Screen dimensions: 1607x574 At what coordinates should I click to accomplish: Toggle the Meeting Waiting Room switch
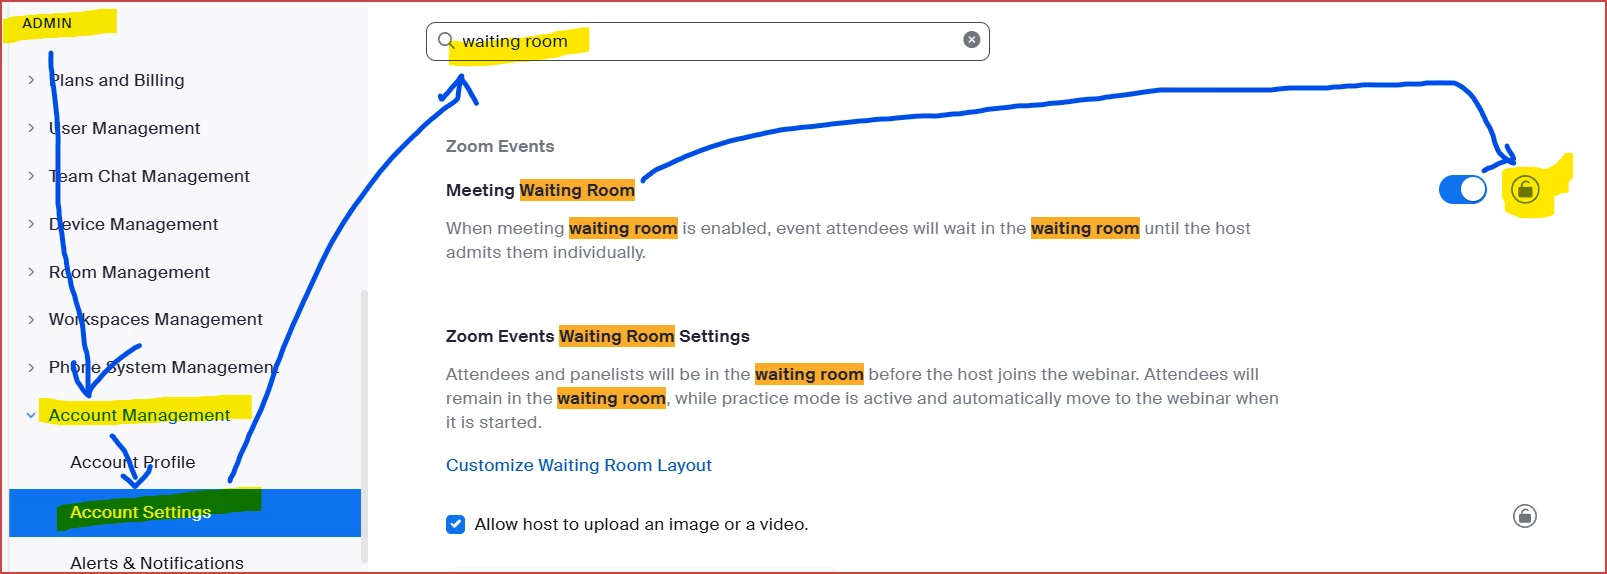(x=1463, y=189)
